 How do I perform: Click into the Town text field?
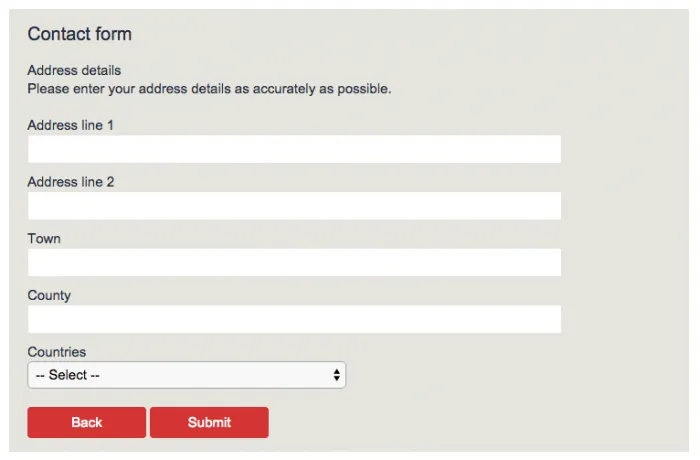[294, 263]
